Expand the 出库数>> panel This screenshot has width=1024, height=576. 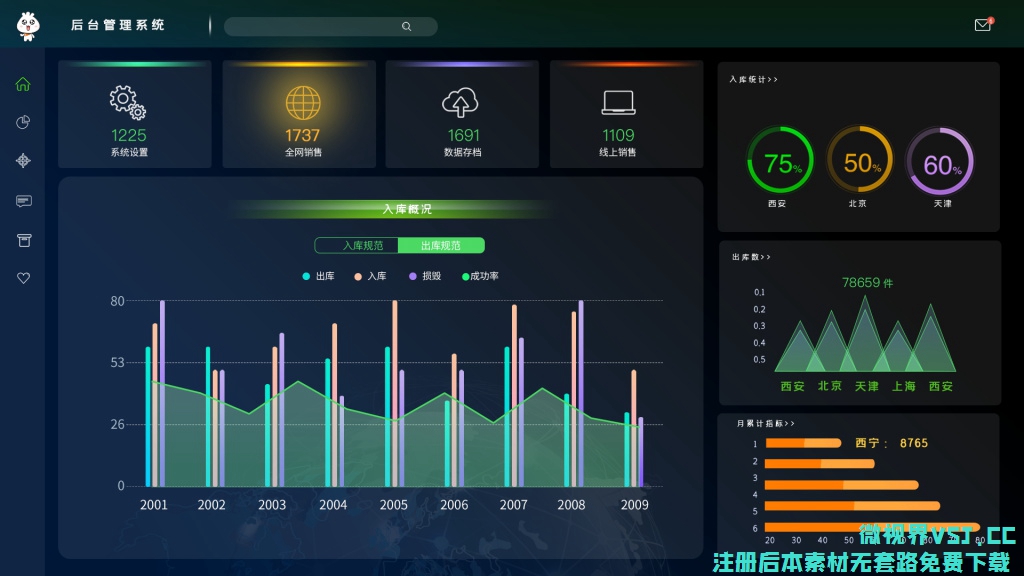point(751,257)
